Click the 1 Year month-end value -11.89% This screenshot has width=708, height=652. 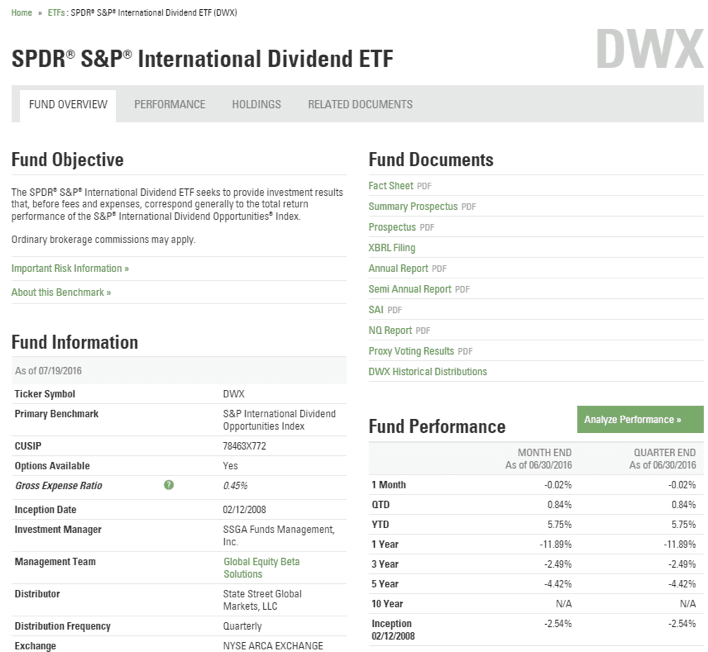click(x=555, y=545)
